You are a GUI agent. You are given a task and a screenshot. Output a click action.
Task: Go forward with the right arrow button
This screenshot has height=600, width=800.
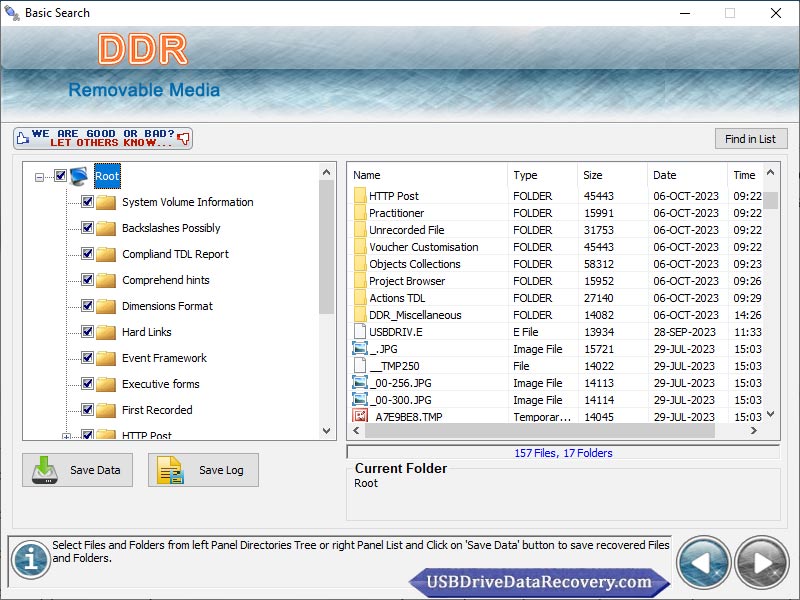point(762,563)
